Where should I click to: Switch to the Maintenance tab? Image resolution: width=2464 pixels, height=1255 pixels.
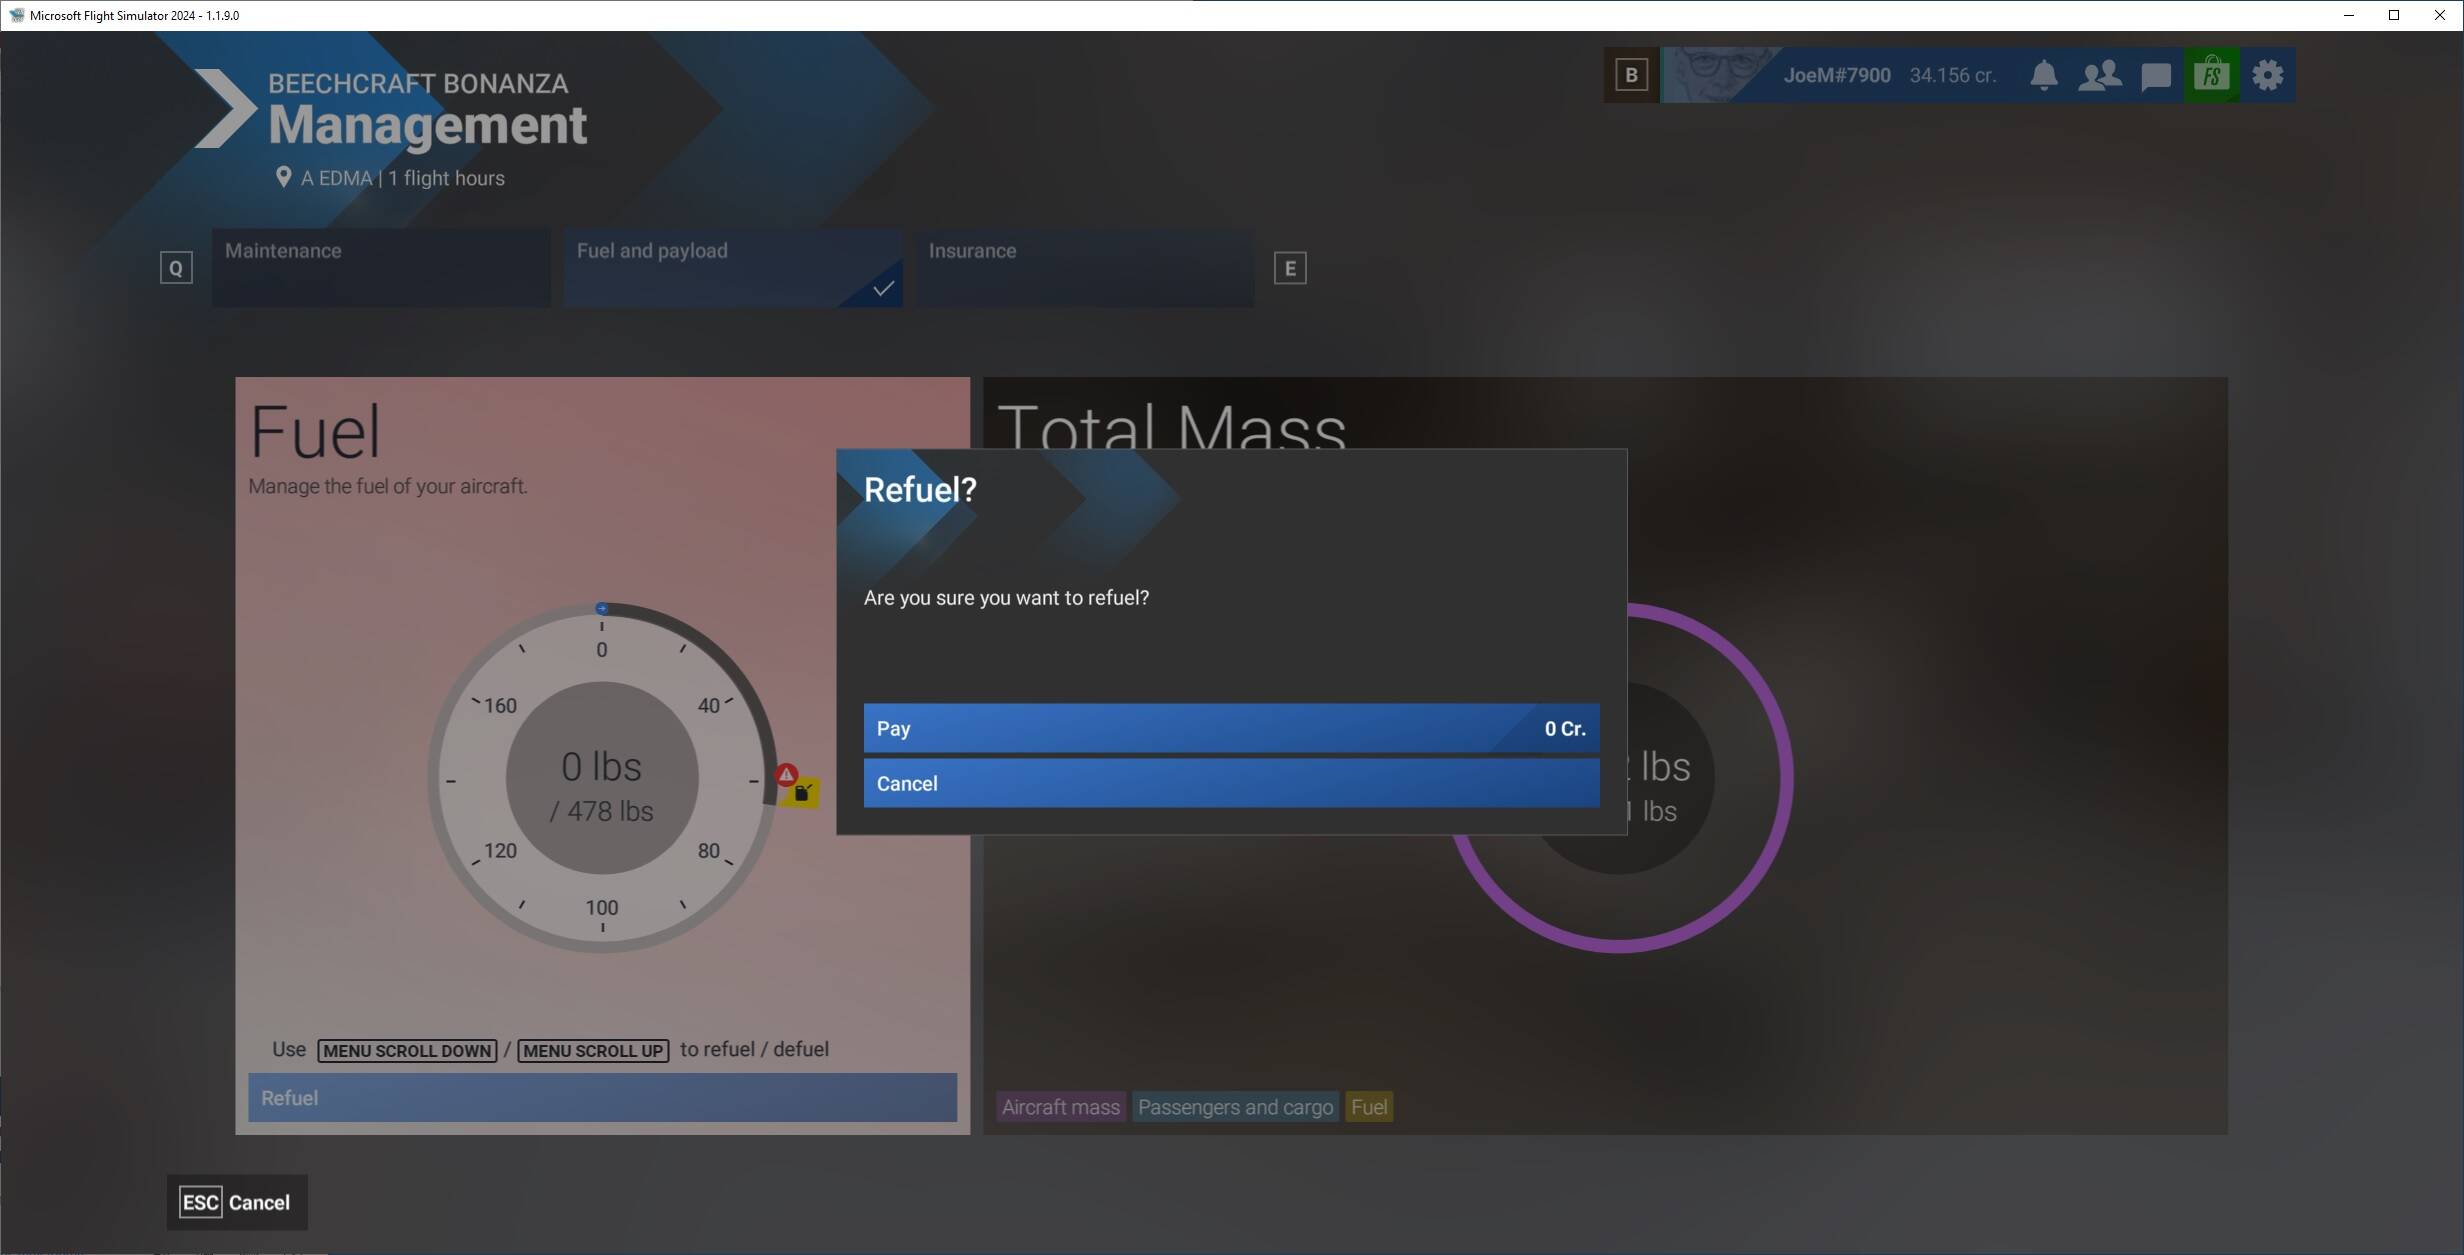(380, 267)
